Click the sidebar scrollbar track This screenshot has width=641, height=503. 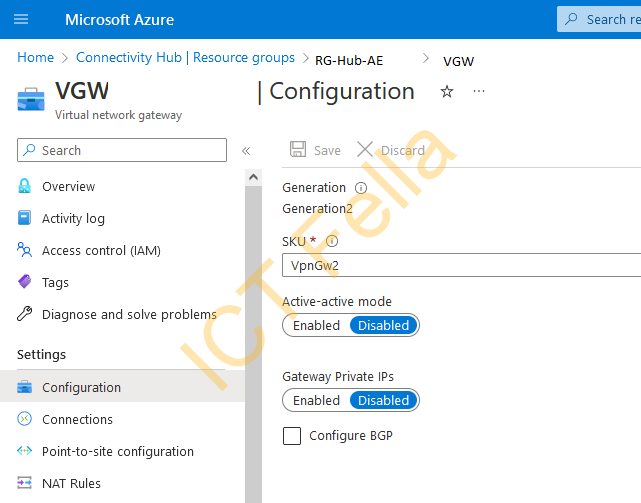(253, 344)
